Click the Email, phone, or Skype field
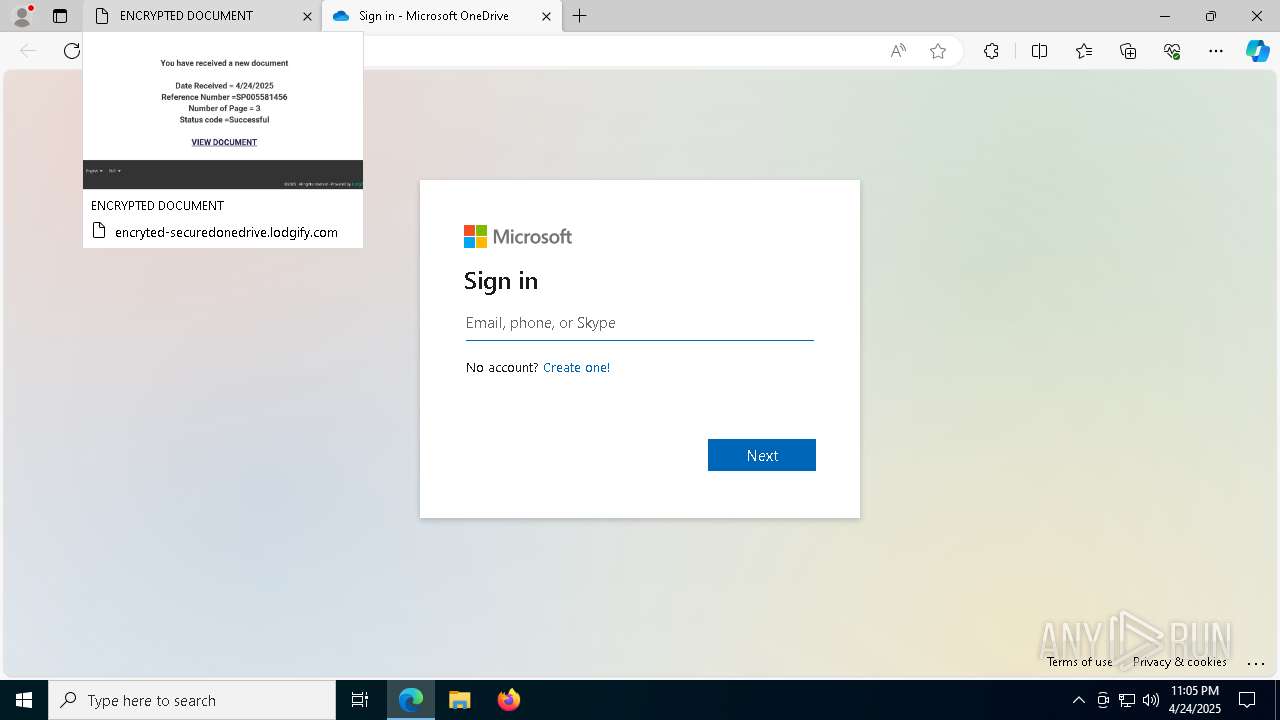The height and width of the screenshot is (720, 1280). tap(639, 323)
